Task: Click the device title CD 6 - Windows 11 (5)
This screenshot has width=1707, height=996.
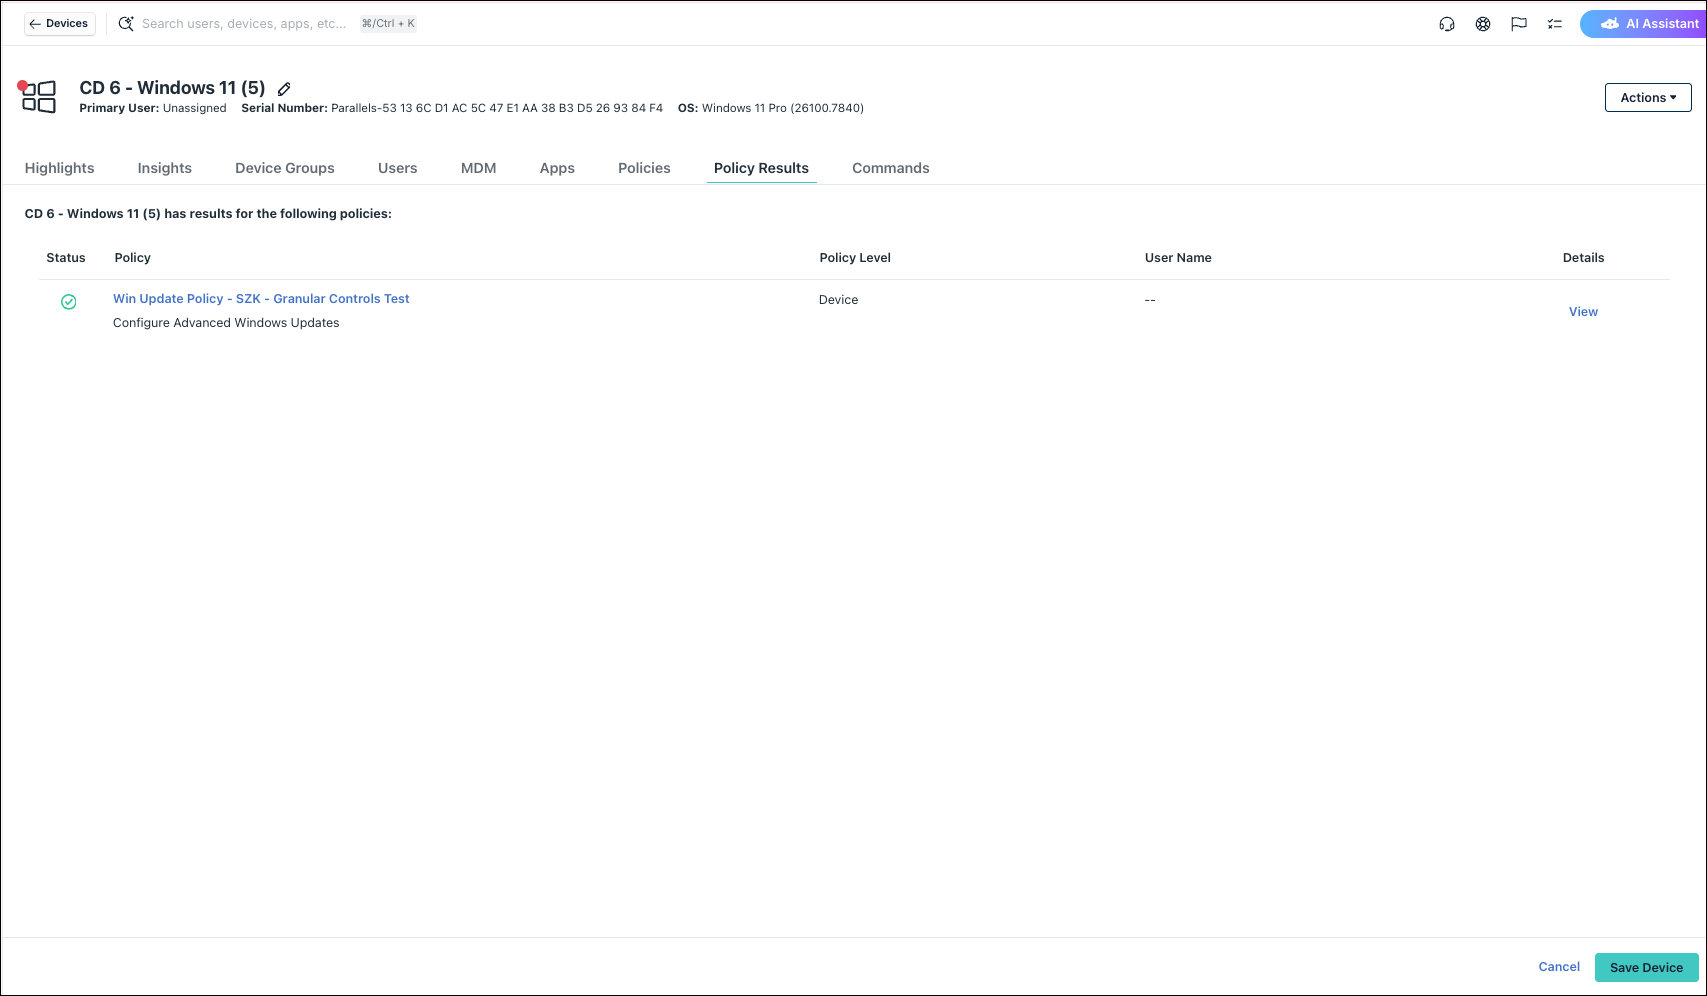Action: 172,88
